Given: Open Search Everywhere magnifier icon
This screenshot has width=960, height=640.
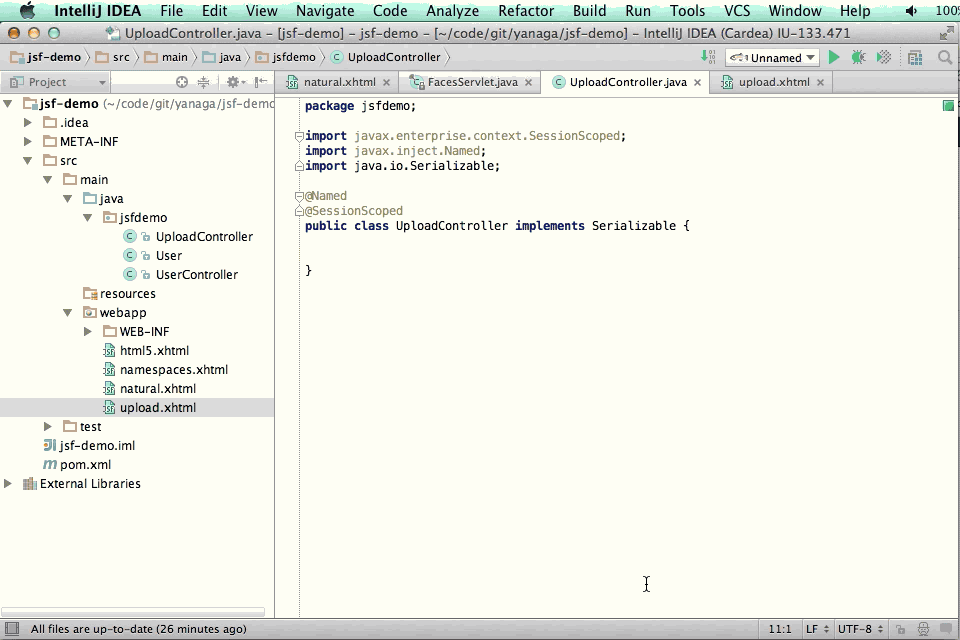Looking at the screenshot, I should tap(945, 58).
